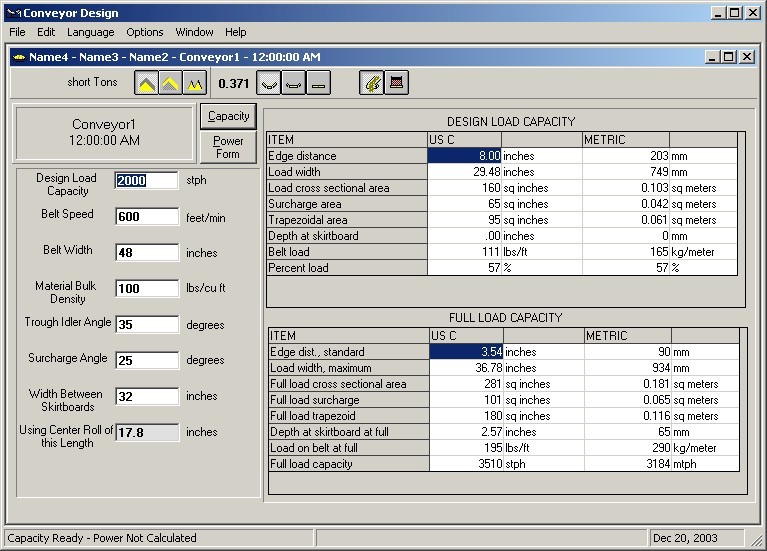767x551 pixels.
Task: Select the Edge distance 8.00 cell
Action: coord(464,156)
